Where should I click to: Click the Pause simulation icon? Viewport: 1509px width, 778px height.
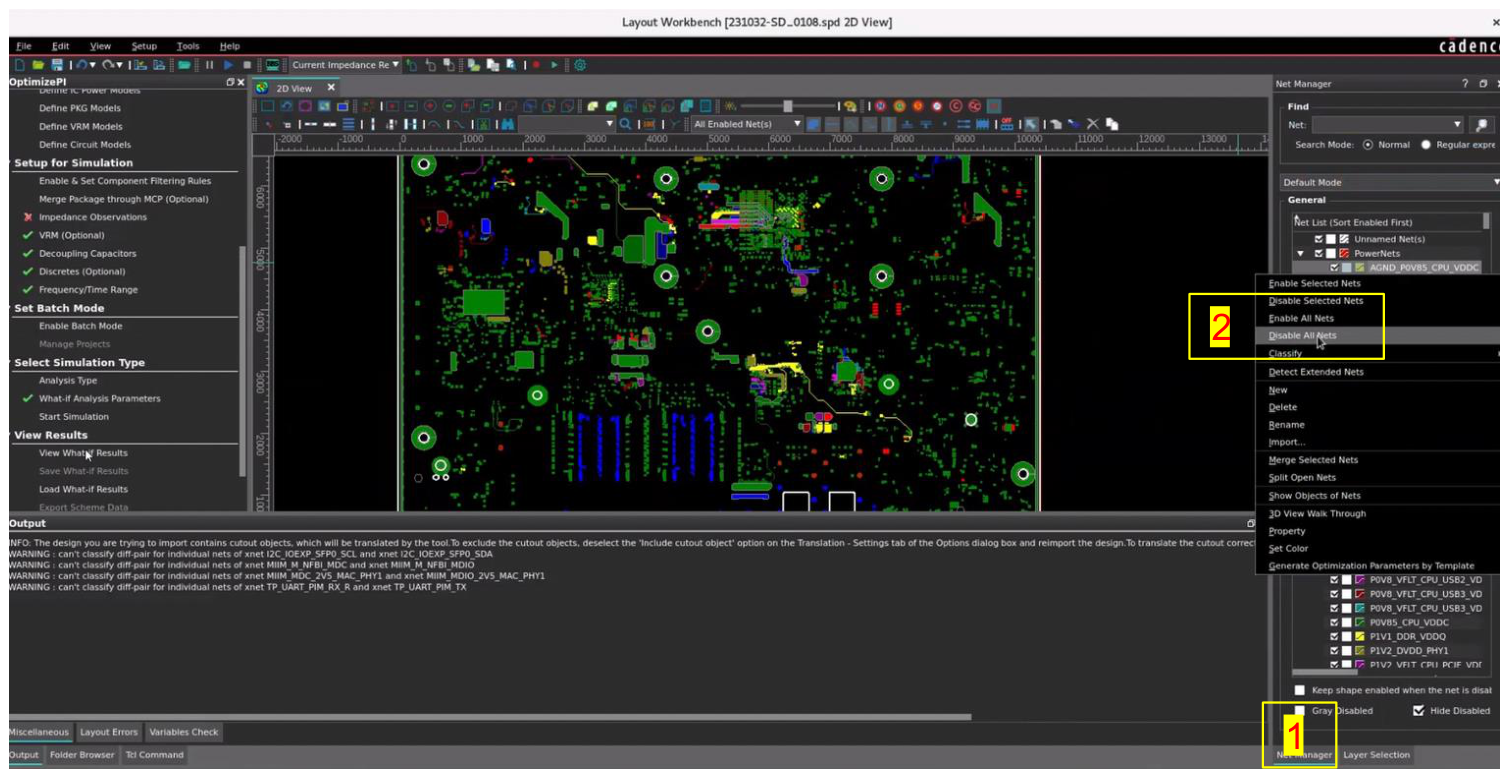[210, 65]
